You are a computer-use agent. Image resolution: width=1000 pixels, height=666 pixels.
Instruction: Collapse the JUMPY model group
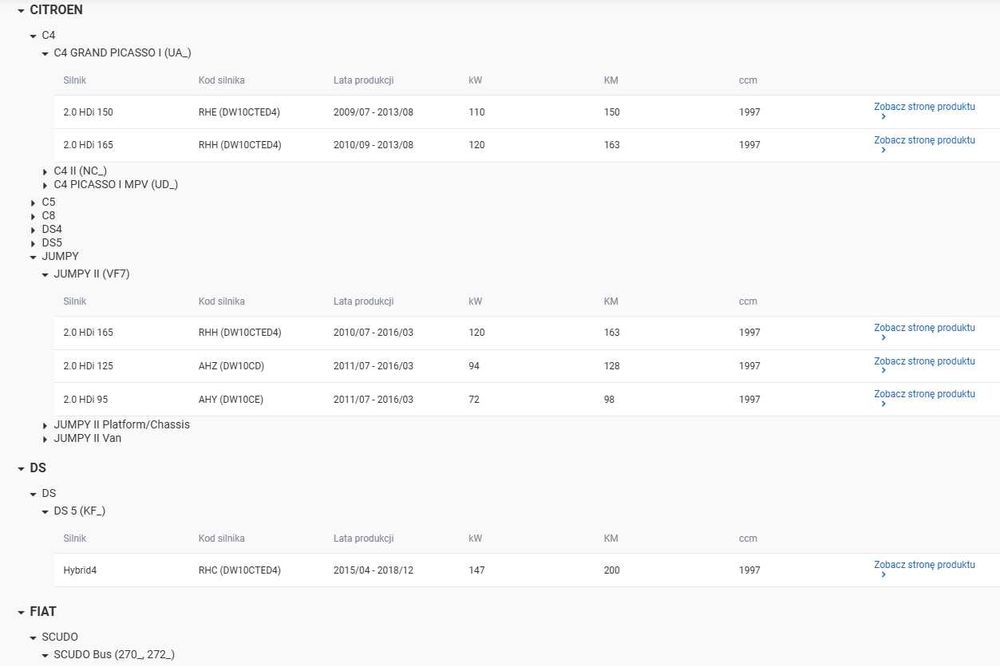coord(33,258)
